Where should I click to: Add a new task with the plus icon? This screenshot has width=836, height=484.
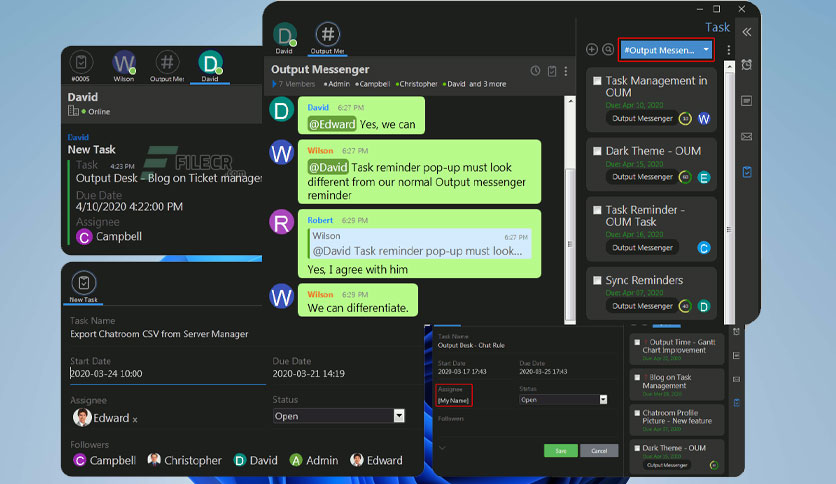[x=592, y=50]
